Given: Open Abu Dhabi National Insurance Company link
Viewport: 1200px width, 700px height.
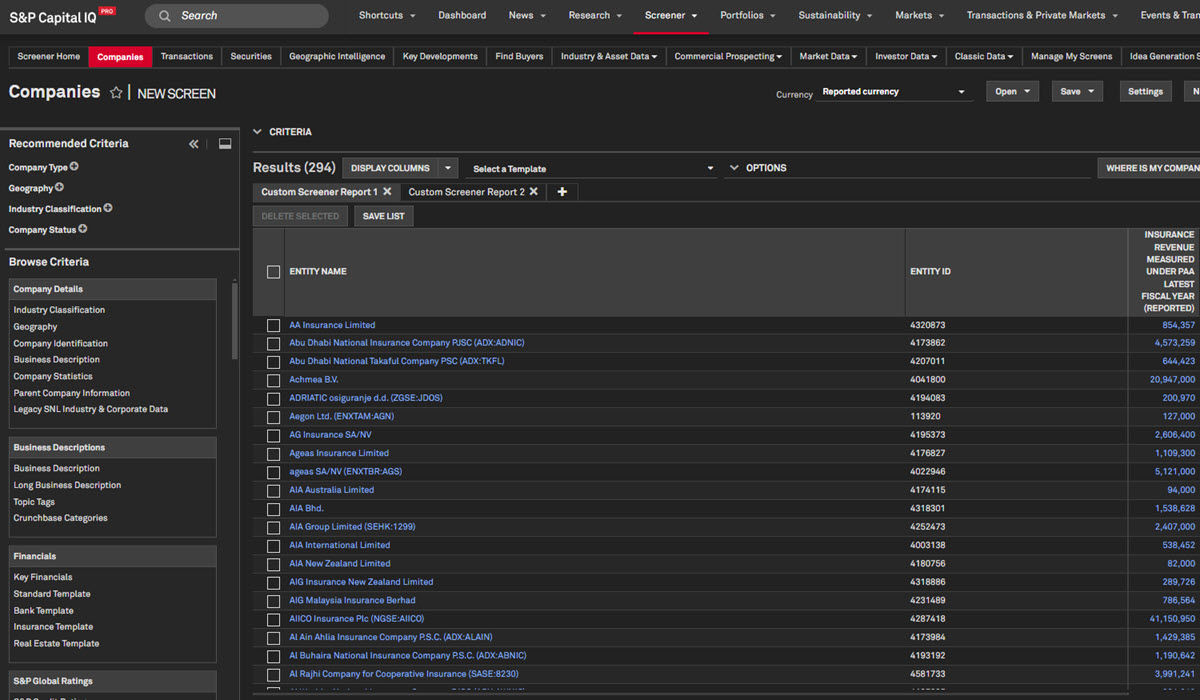Looking at the screenshot, I should (407, 343).
